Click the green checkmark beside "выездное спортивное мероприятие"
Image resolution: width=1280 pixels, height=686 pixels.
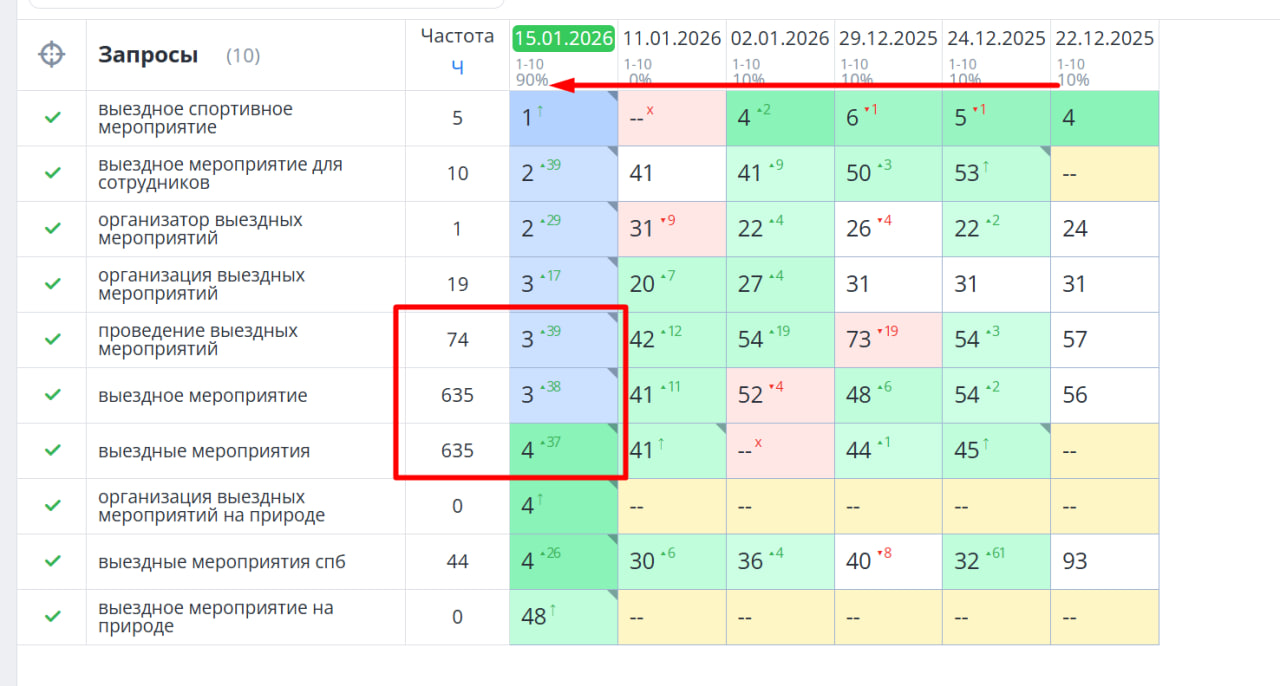(53, 118)
